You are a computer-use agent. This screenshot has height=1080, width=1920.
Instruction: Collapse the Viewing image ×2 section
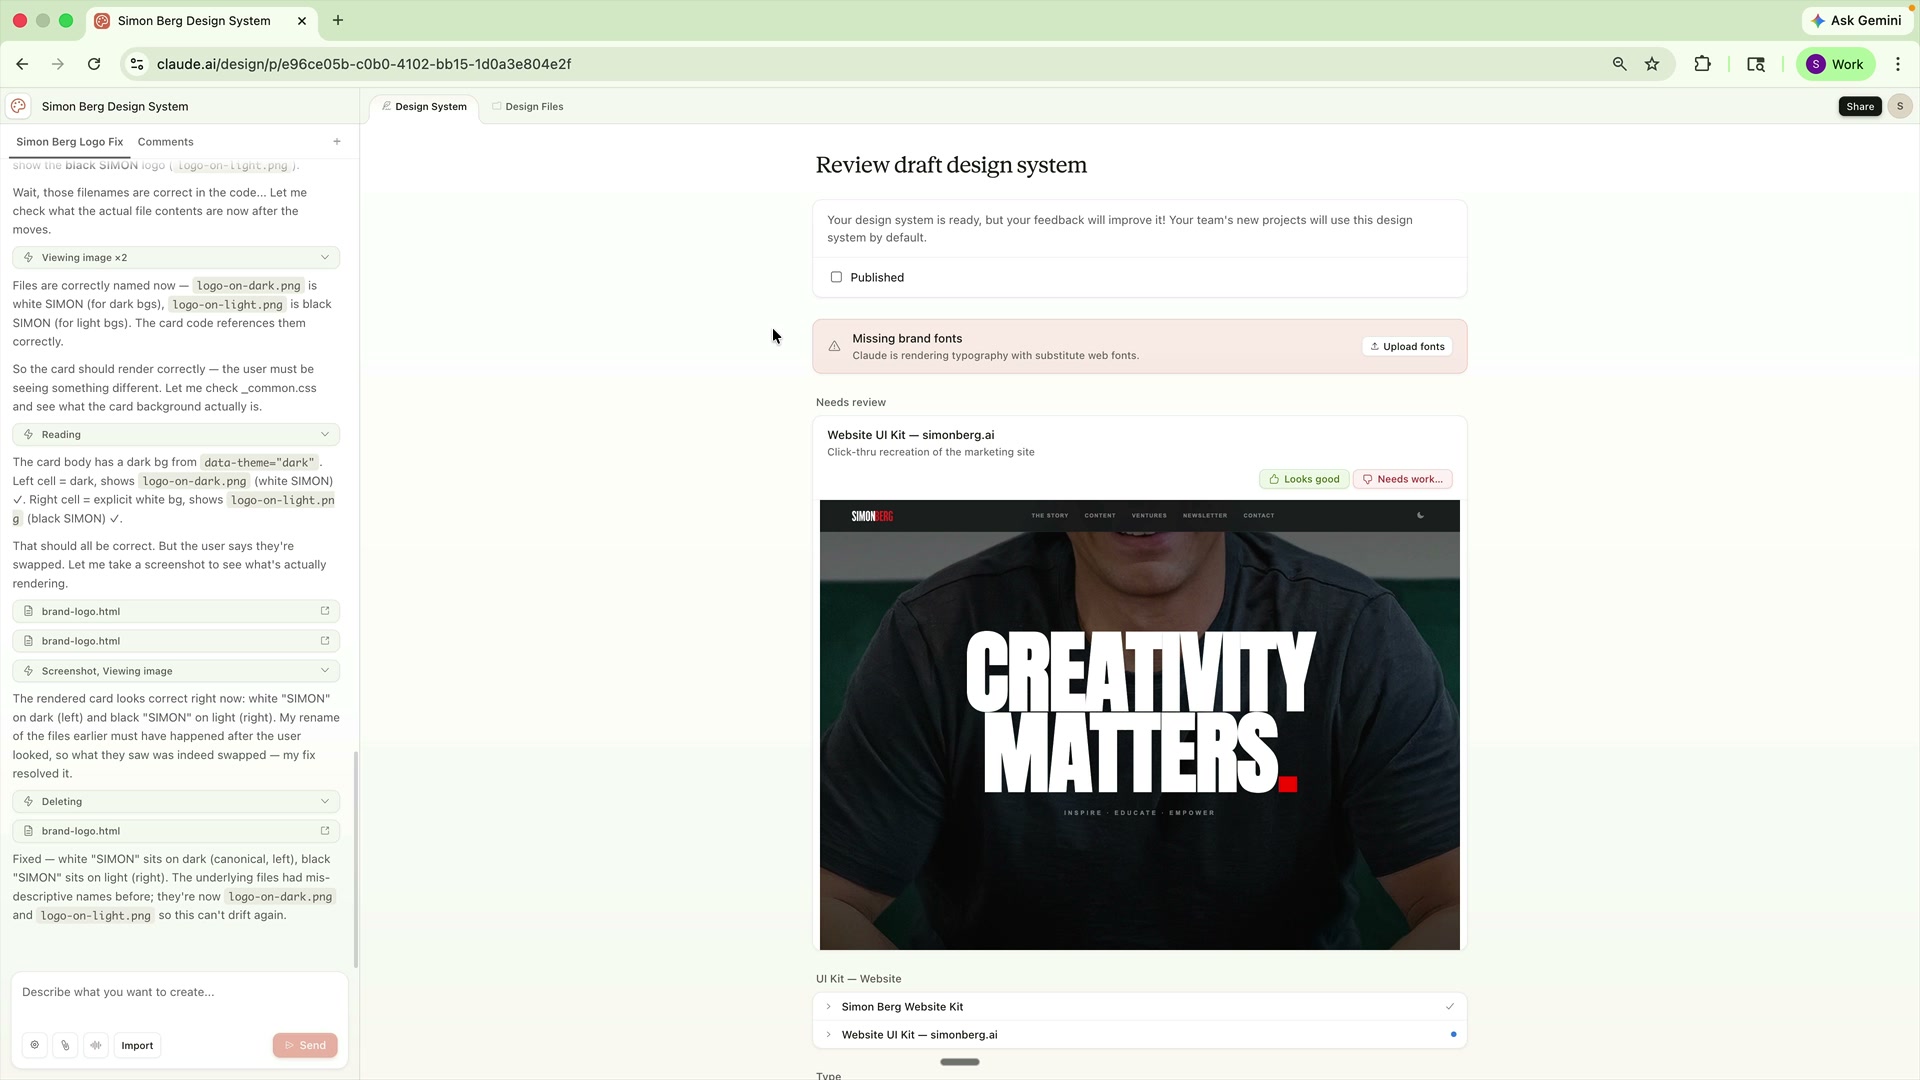pos(325,257)
